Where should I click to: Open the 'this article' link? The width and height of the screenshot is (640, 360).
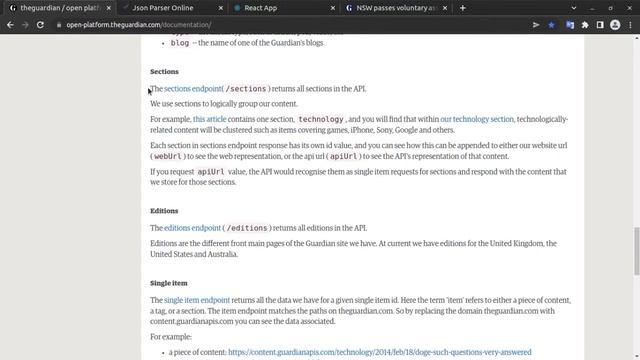[x=209, y=119]
